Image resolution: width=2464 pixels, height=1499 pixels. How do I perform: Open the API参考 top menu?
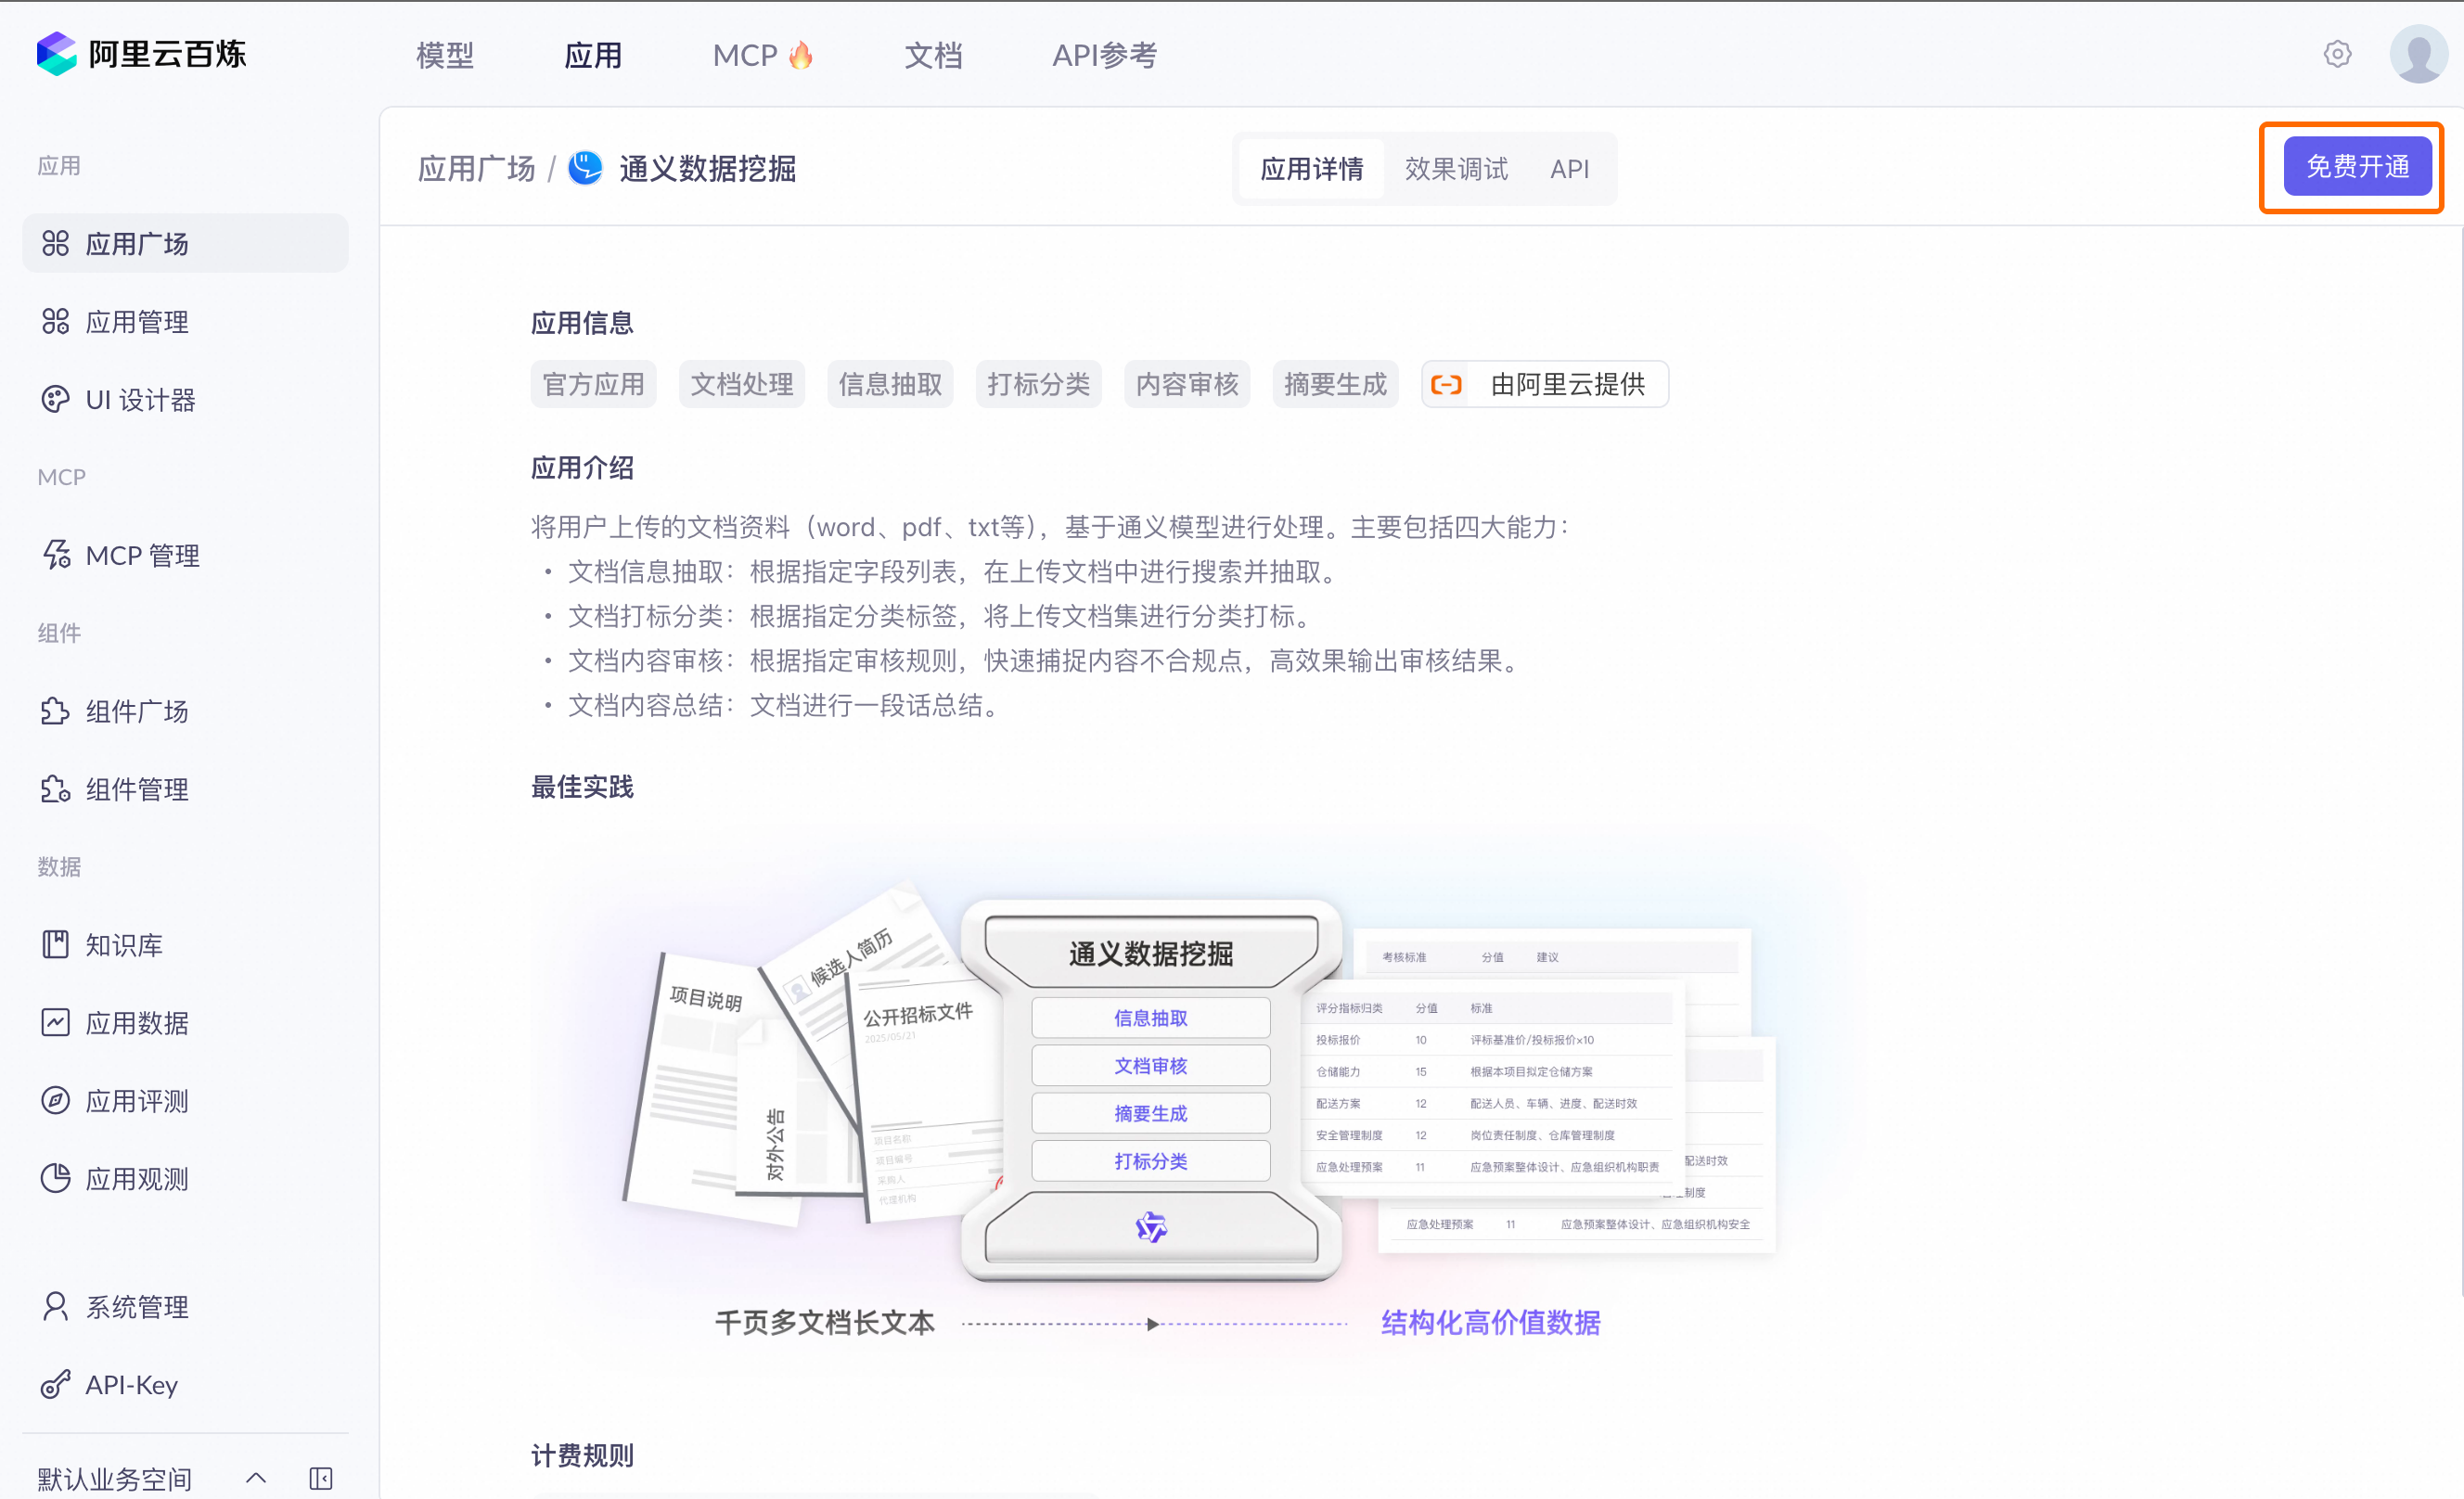[1104, 55]
